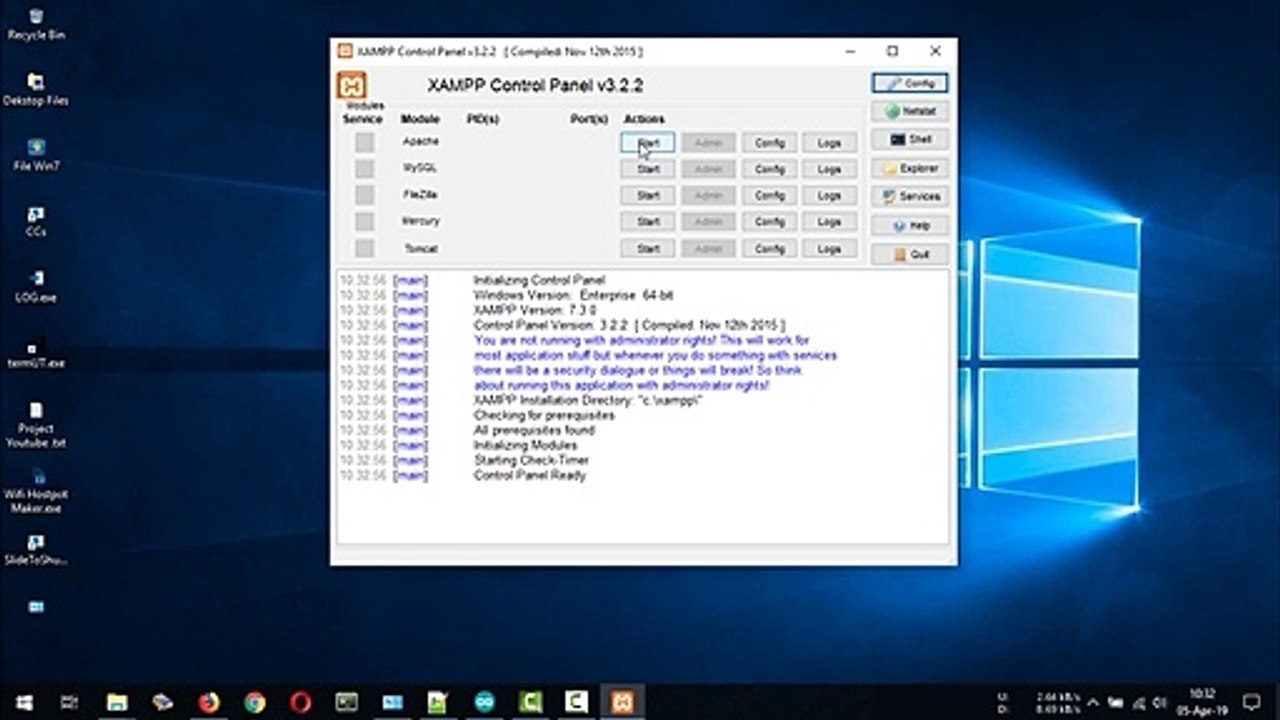The width and height of the screenshot is (1280, 720).
Task: Open the control panel Config button with wrench icon
Action: (910, 83)
